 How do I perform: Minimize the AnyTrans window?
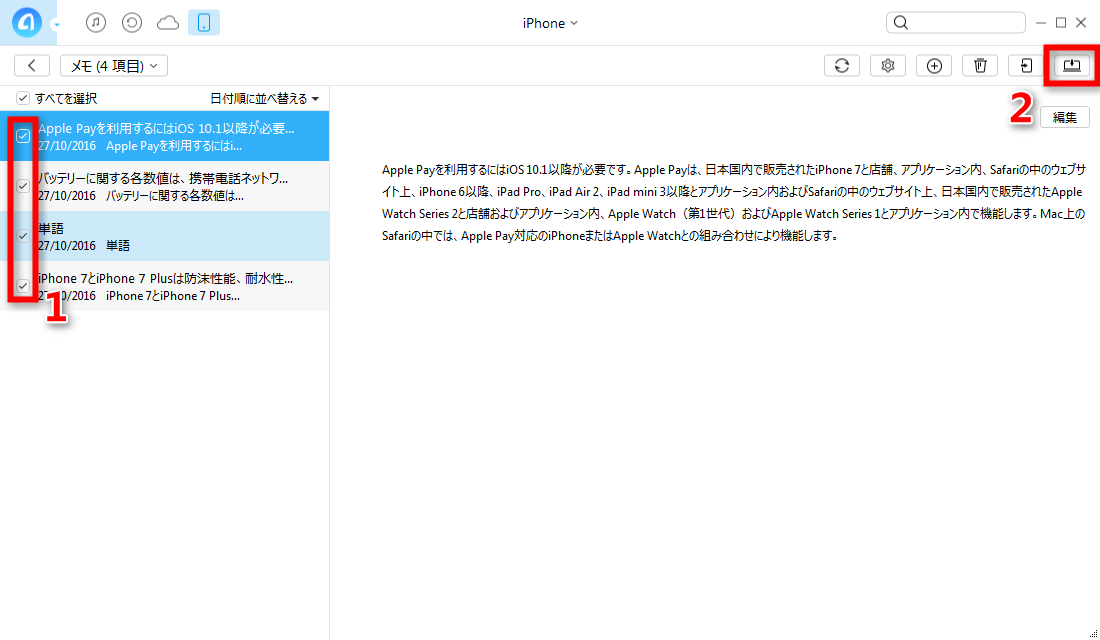(x=1041, y=23)
